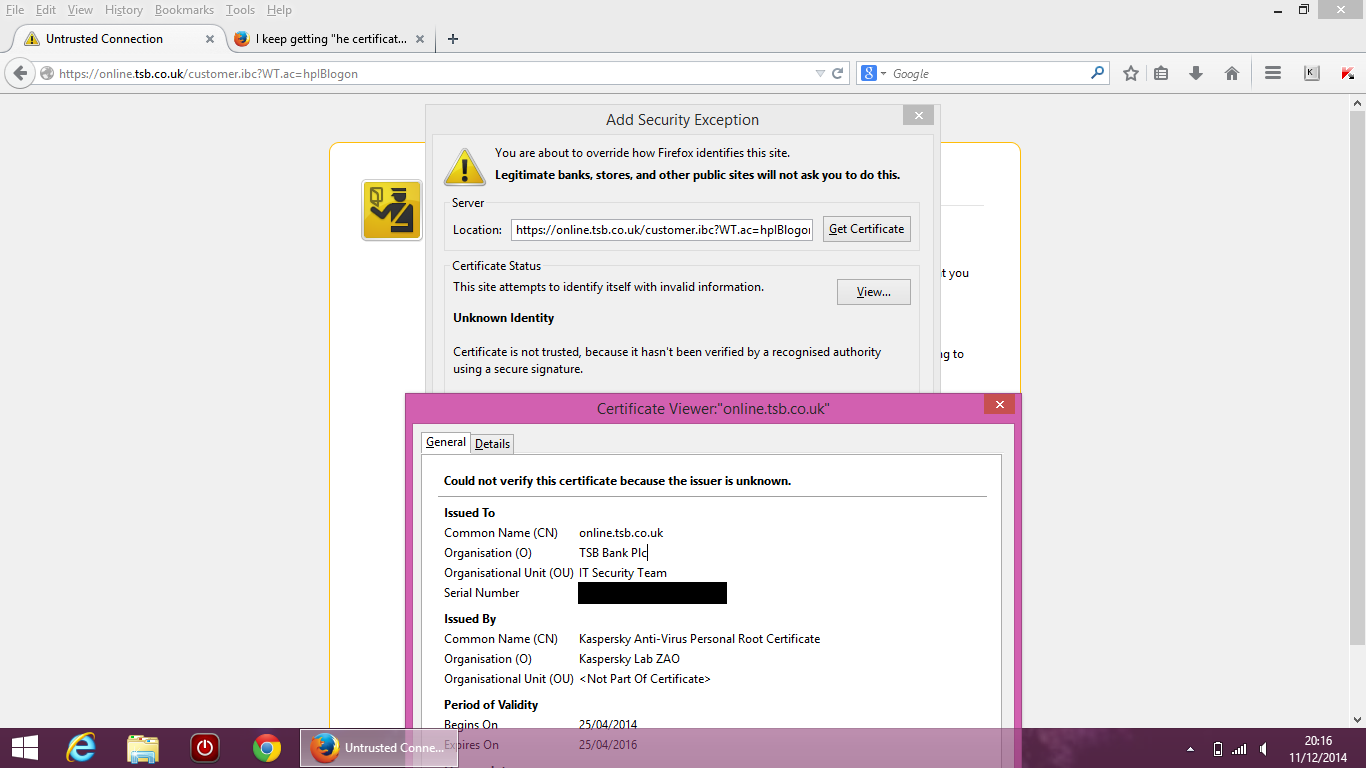Open the Help menu

279,10
